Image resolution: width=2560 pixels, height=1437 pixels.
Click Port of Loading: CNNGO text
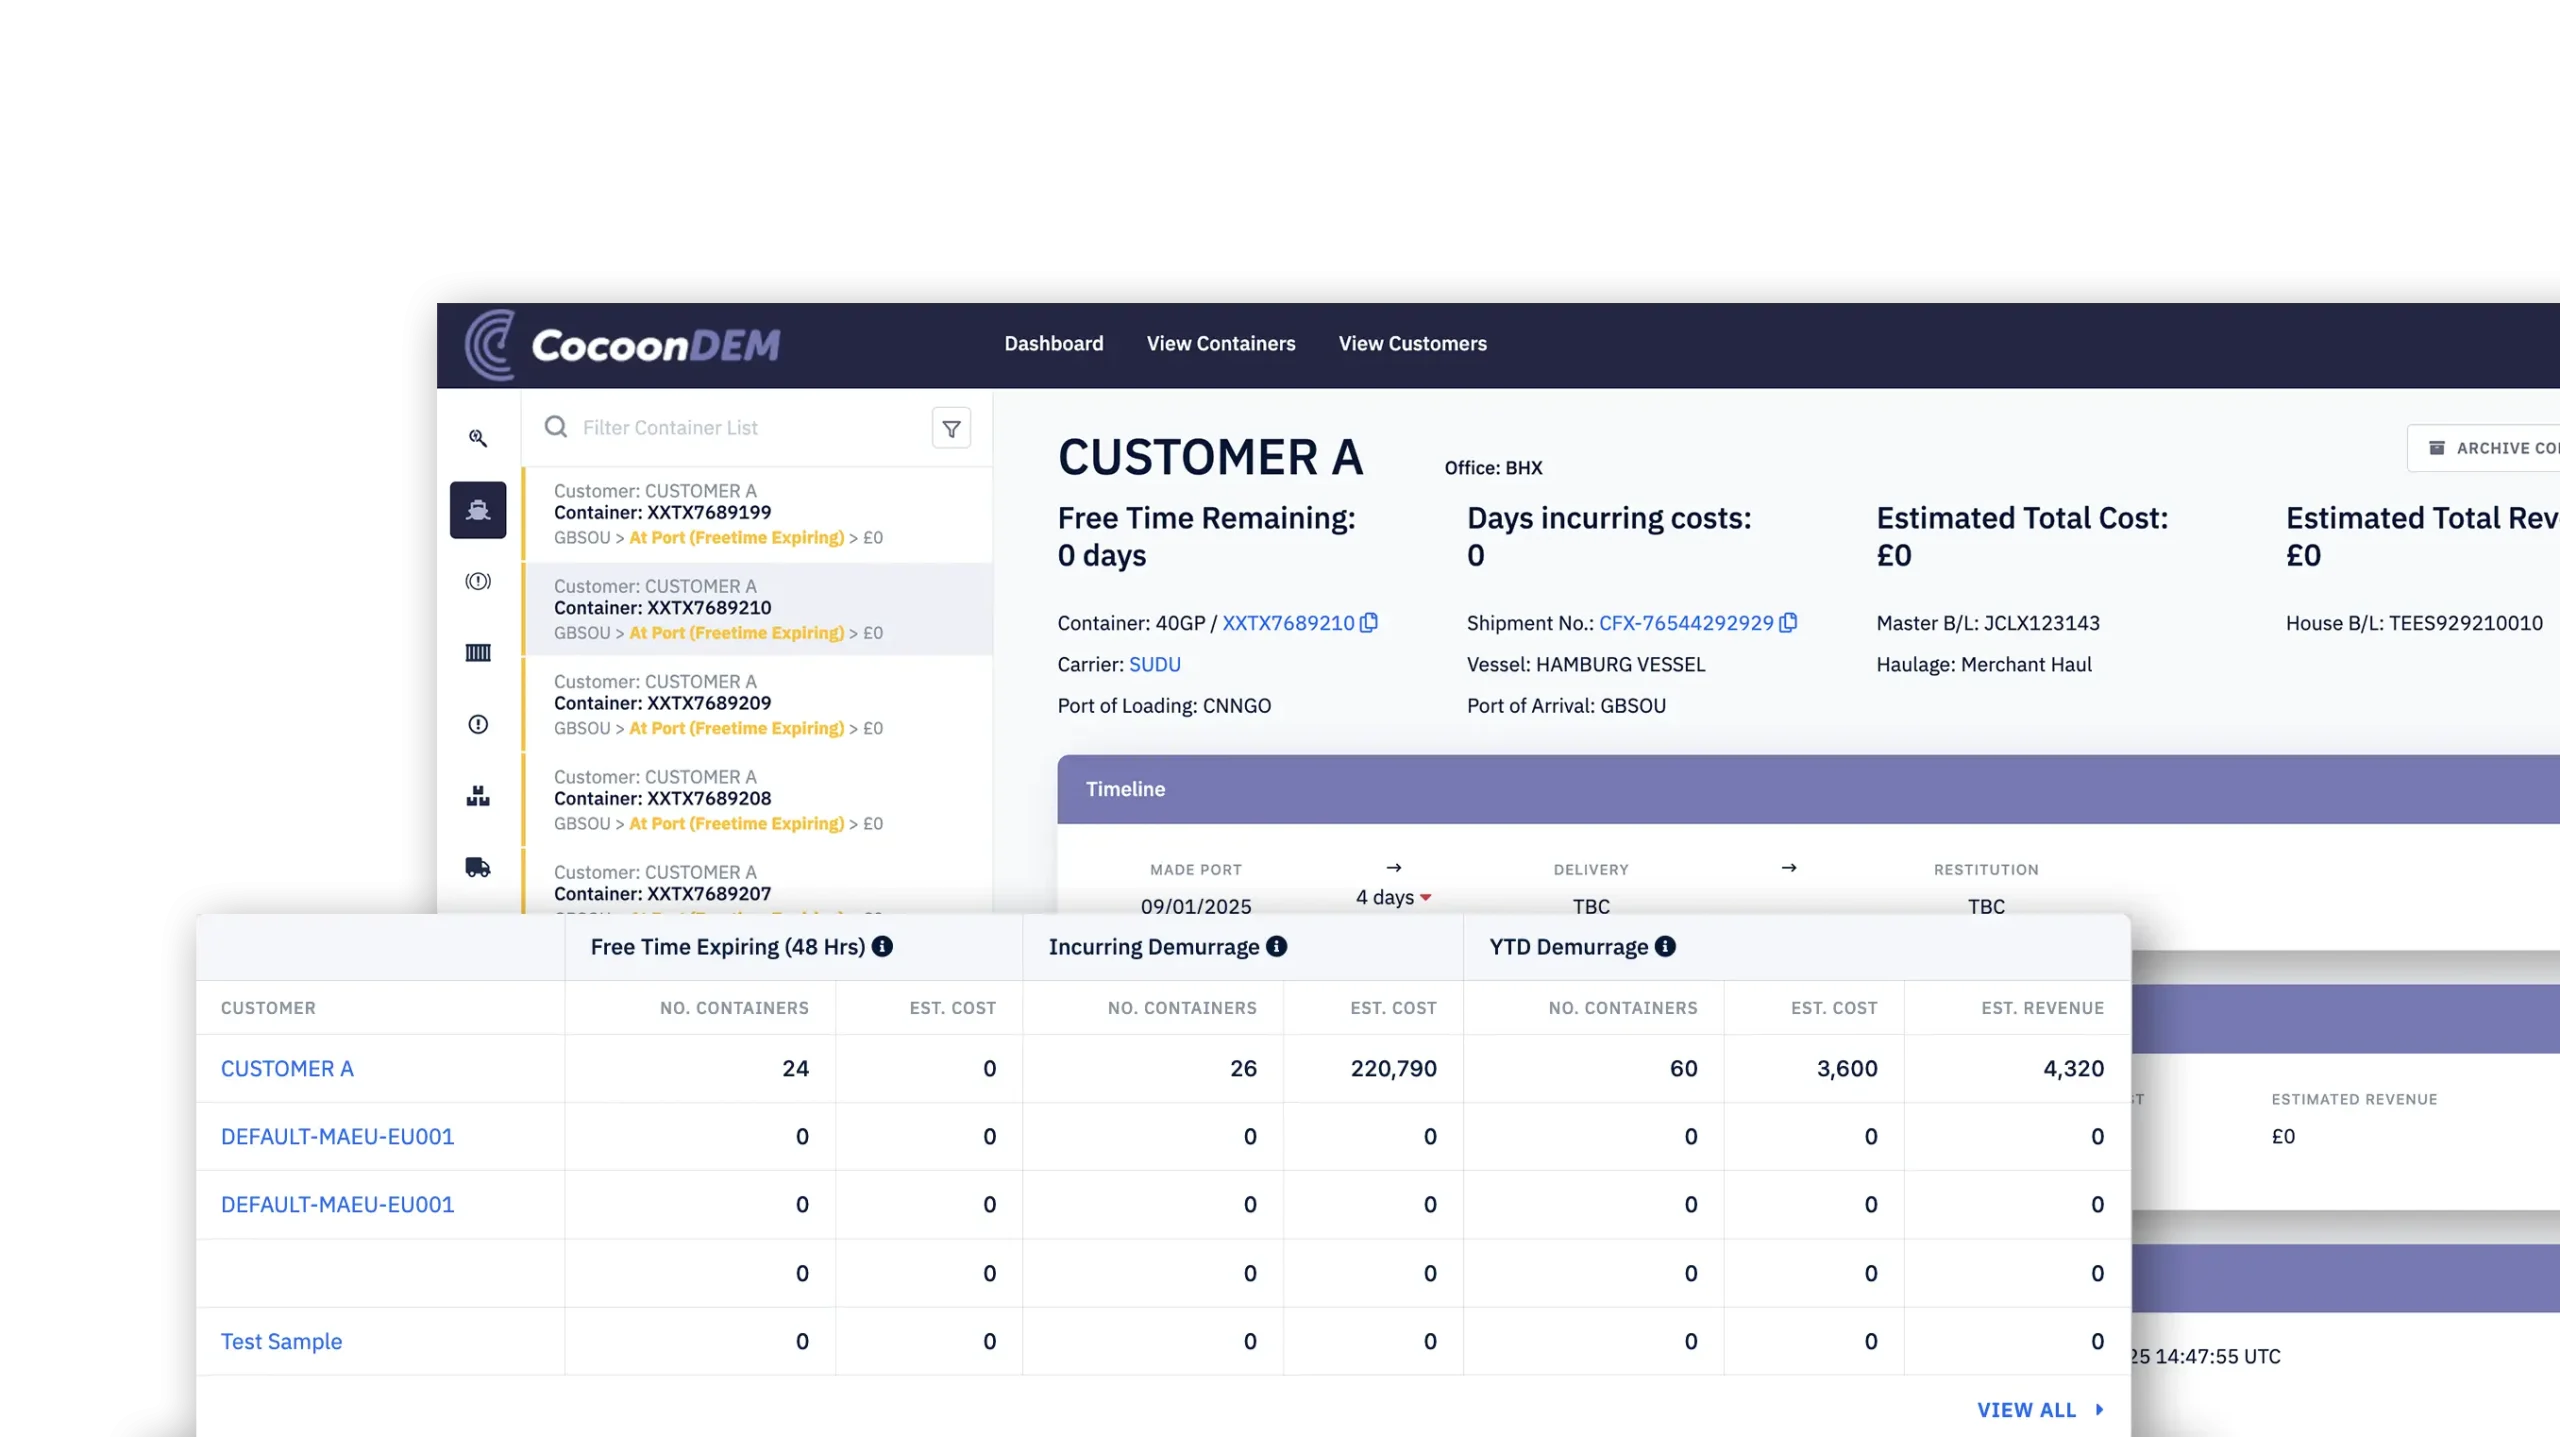click(1164, 705)
